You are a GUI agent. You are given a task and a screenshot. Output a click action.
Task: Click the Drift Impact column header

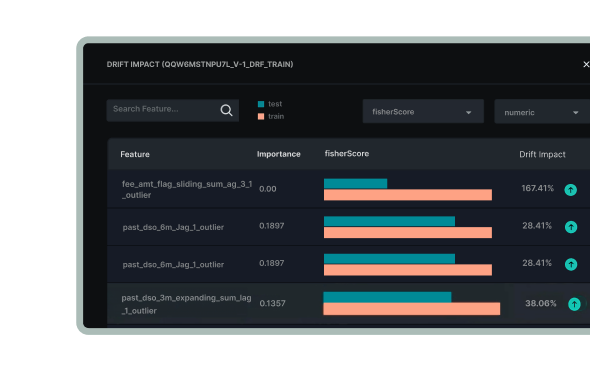[x=542, y=154]
